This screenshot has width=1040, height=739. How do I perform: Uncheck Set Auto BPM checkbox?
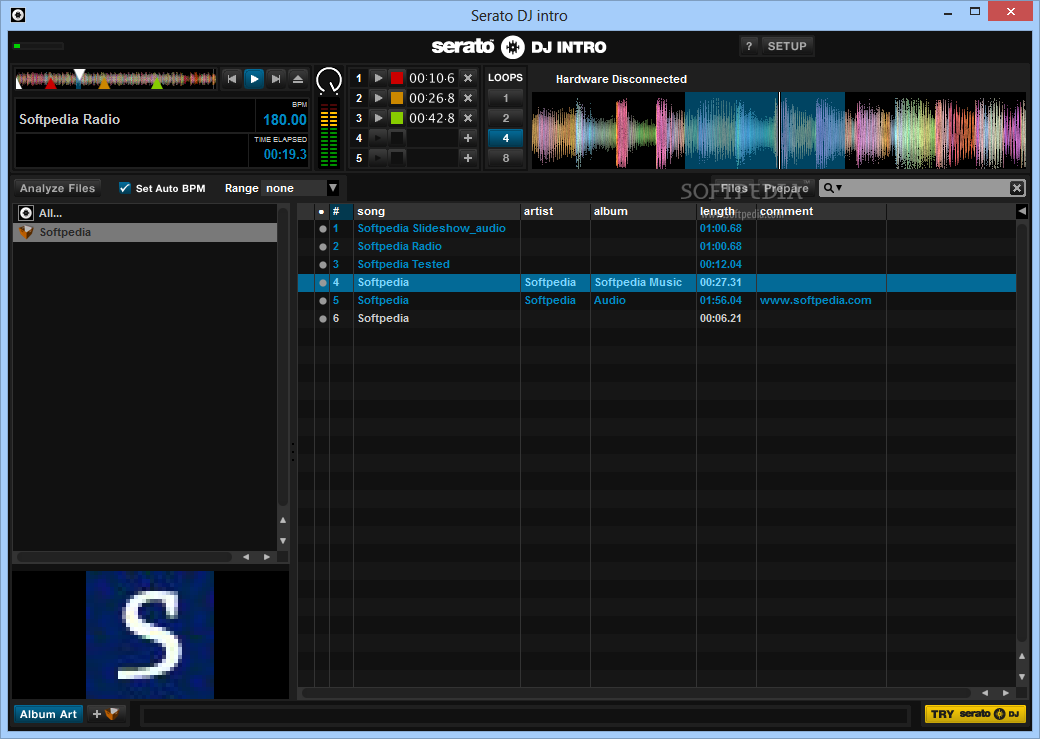[125, 188]
